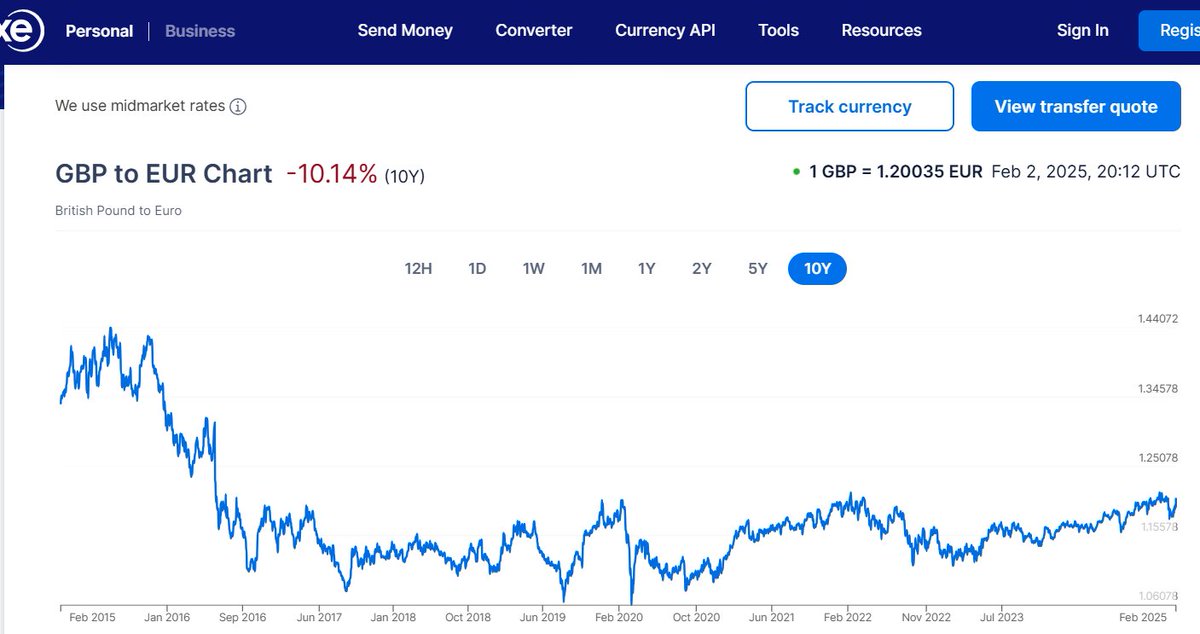Show midmarket rates info icon

238,106
